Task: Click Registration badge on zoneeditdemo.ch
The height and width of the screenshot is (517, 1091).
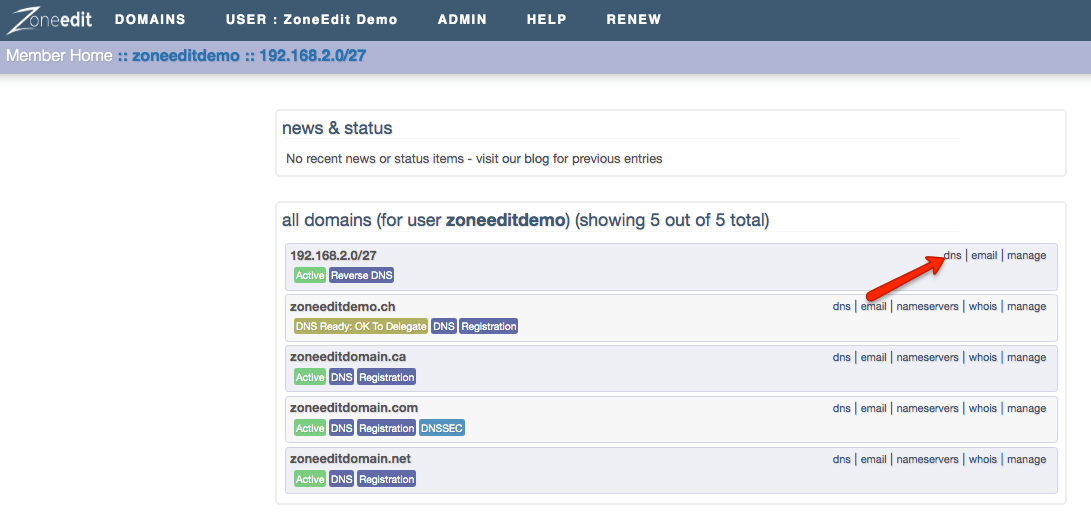Action: click(488, 326)
